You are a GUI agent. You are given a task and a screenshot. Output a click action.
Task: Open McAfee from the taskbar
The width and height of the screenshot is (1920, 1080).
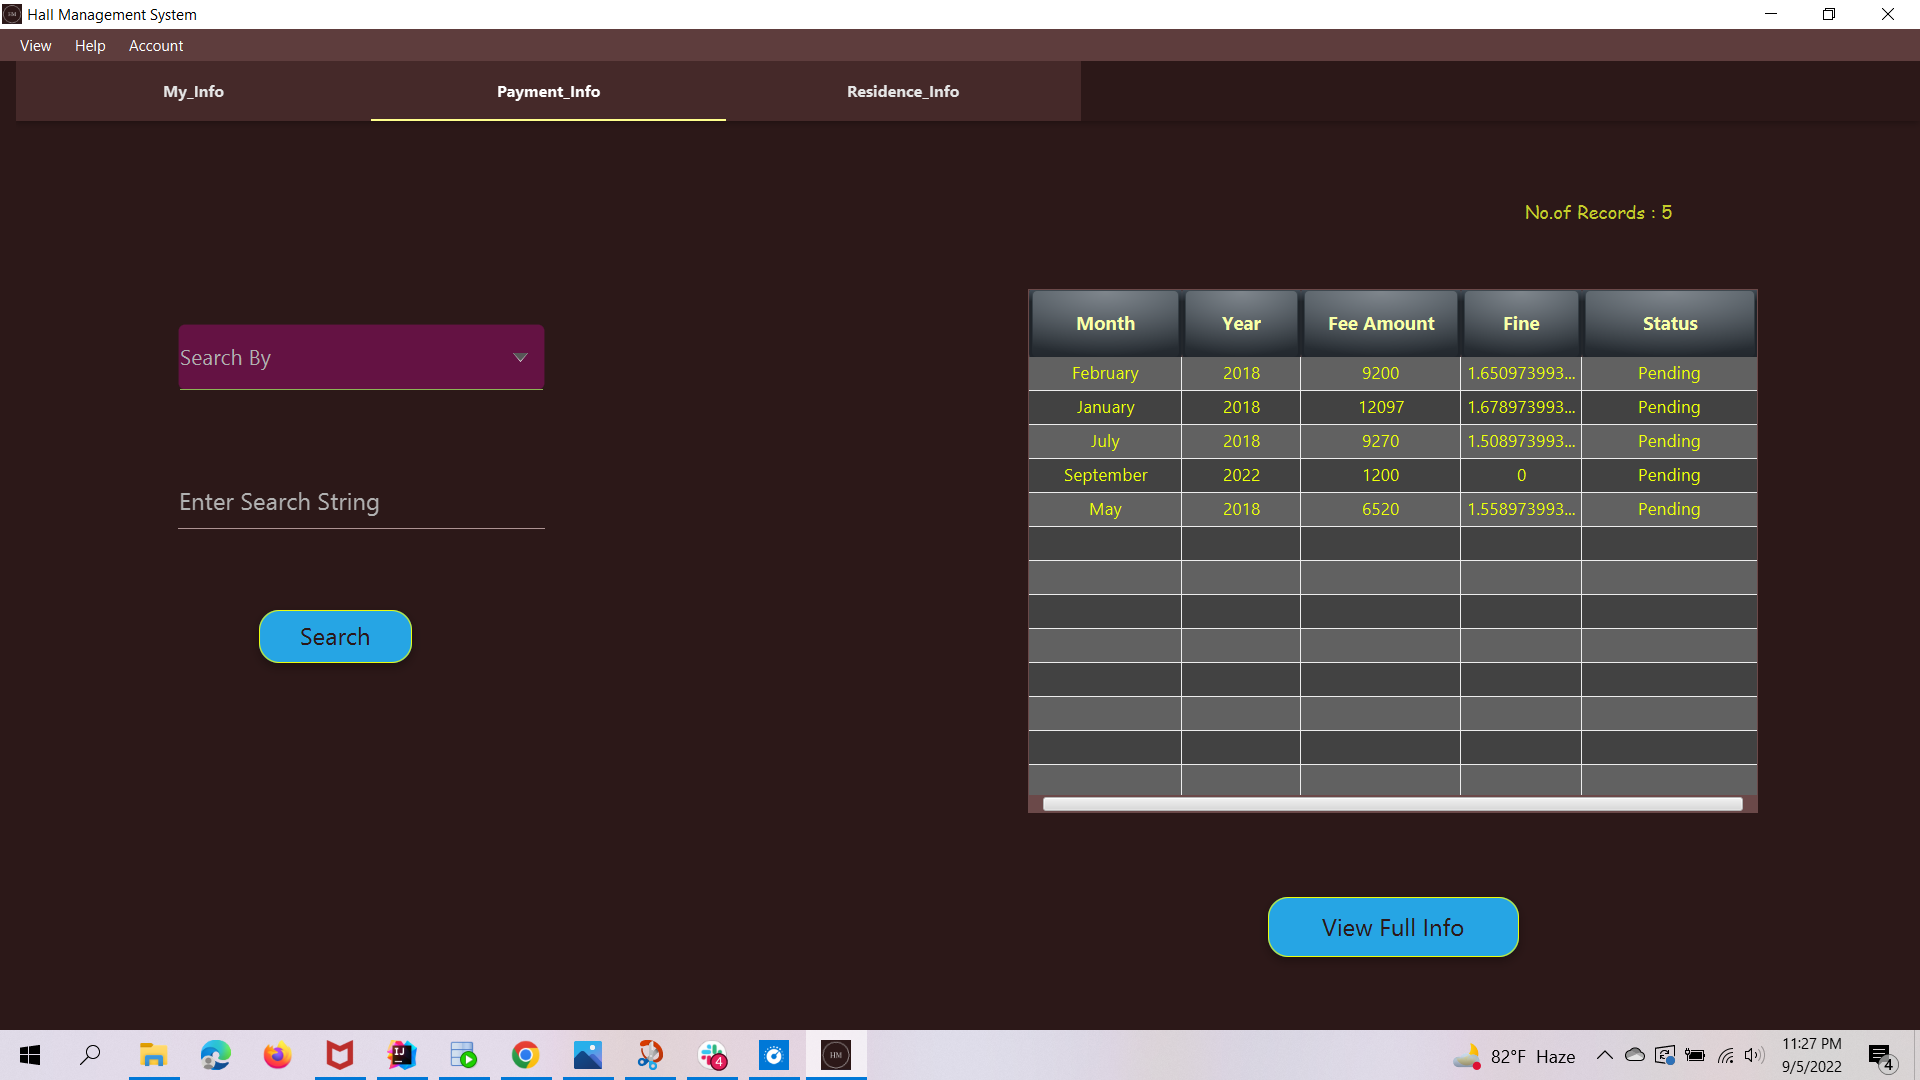[339, 1055]
